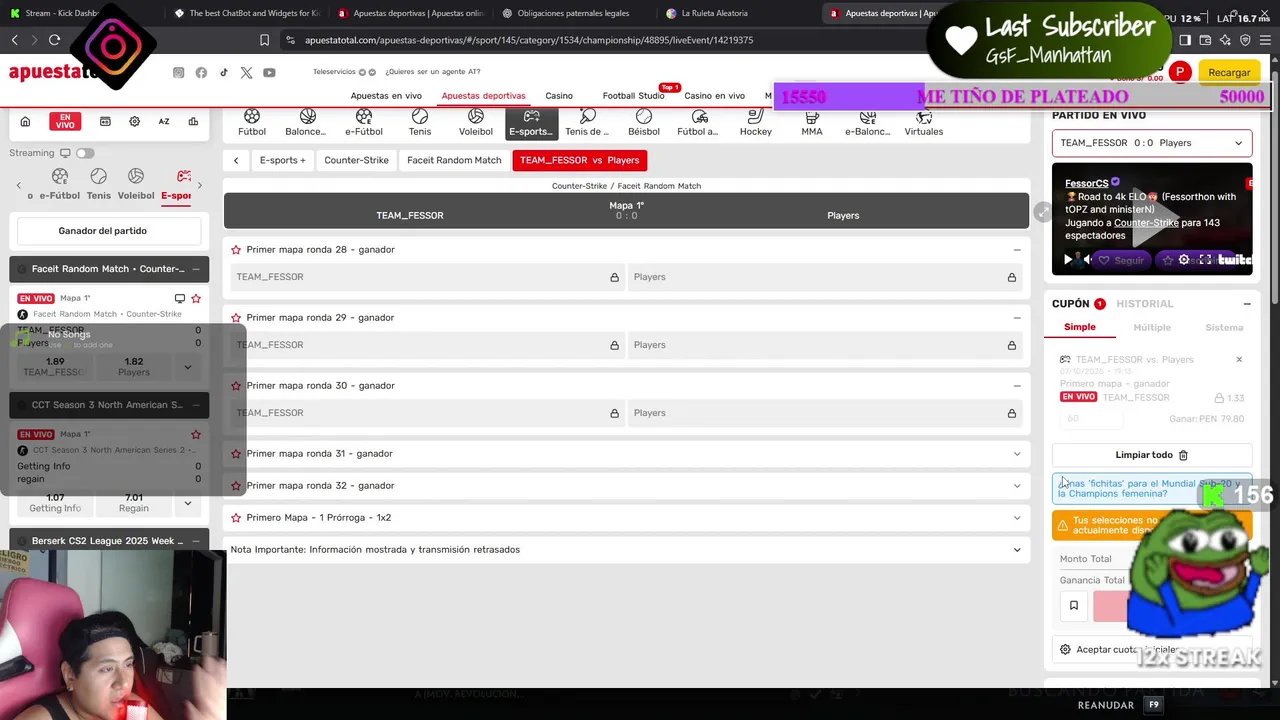Favorite Primer mapa ronda 31 market
The height and width of the screenshot is (720, 1280).
[x=236, y=454]
